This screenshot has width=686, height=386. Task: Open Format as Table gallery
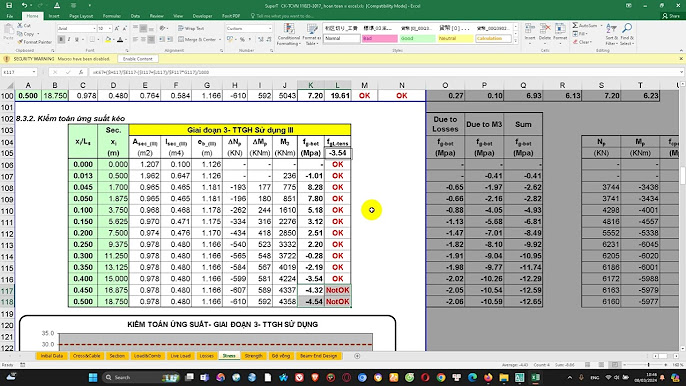pos(312,34)
